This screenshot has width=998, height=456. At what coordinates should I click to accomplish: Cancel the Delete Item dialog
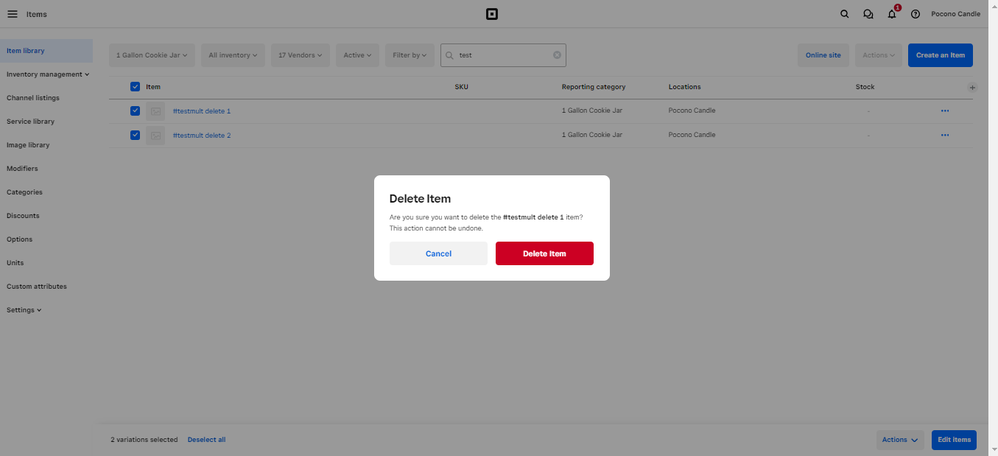[x=438, y=253]
